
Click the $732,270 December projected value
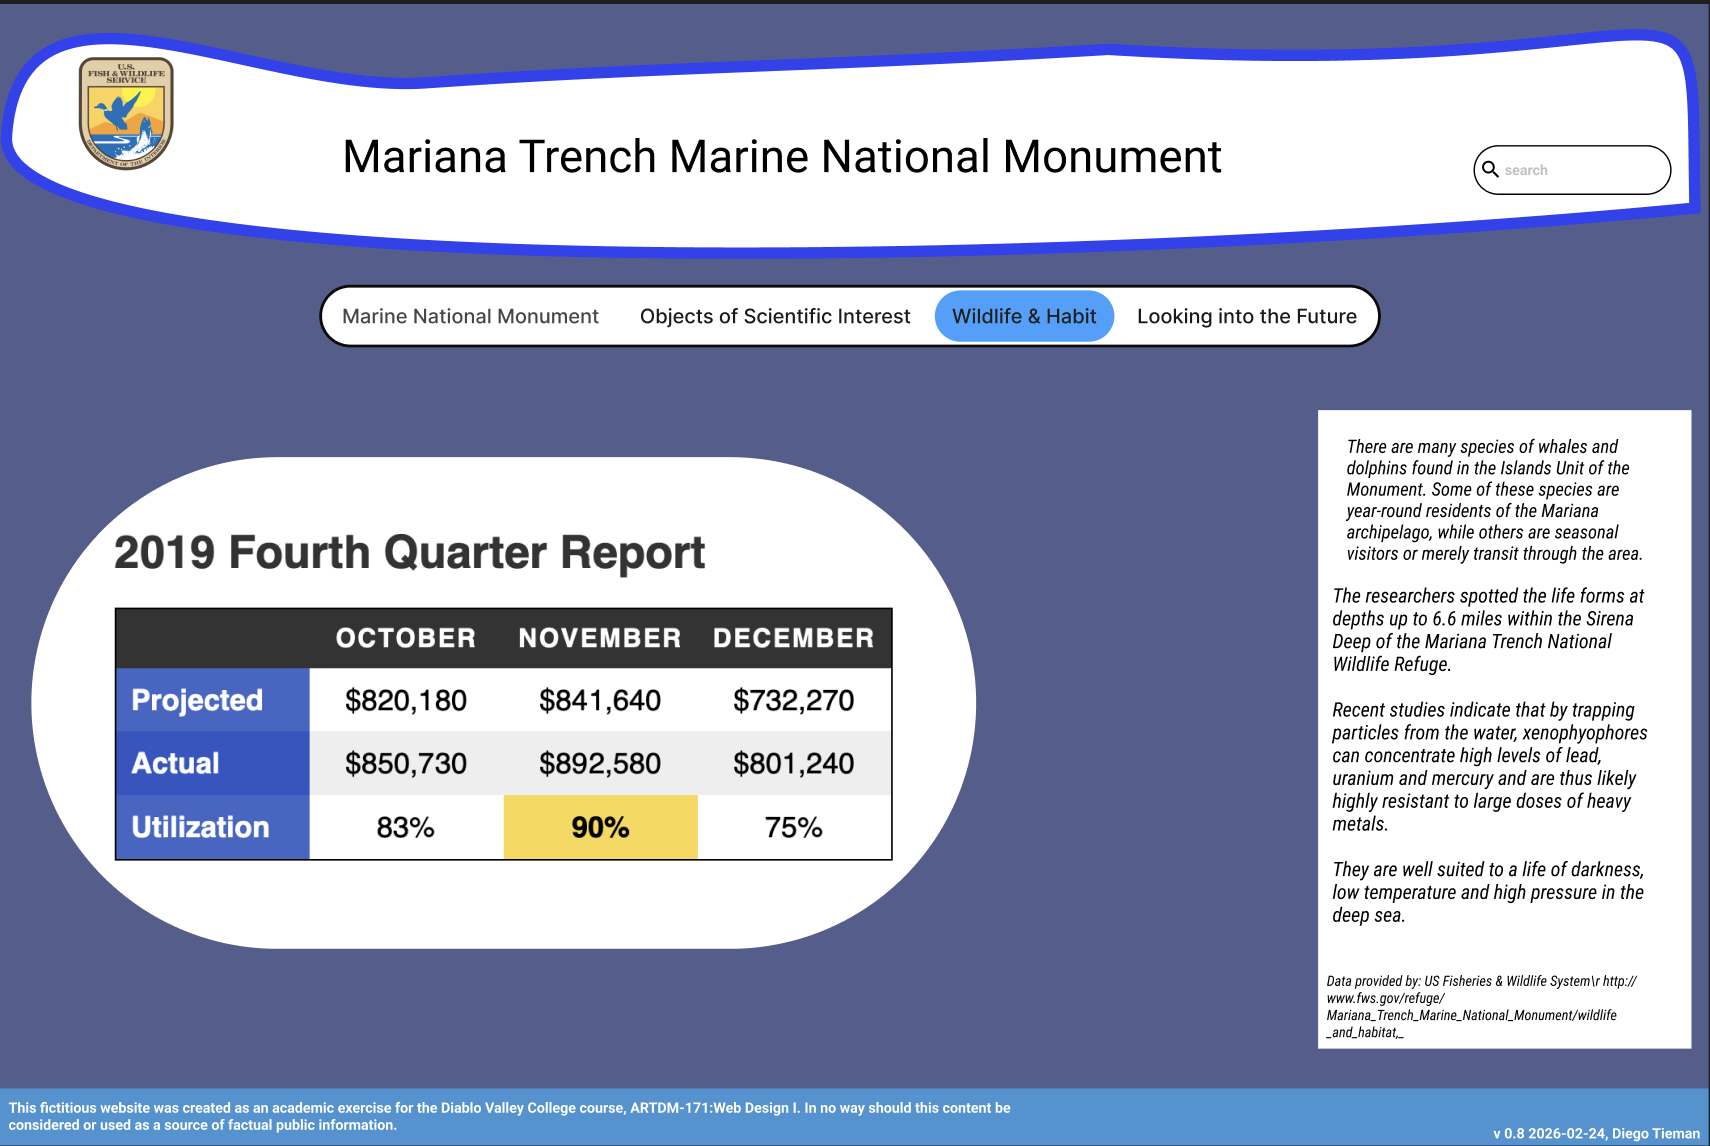[793, 700]
